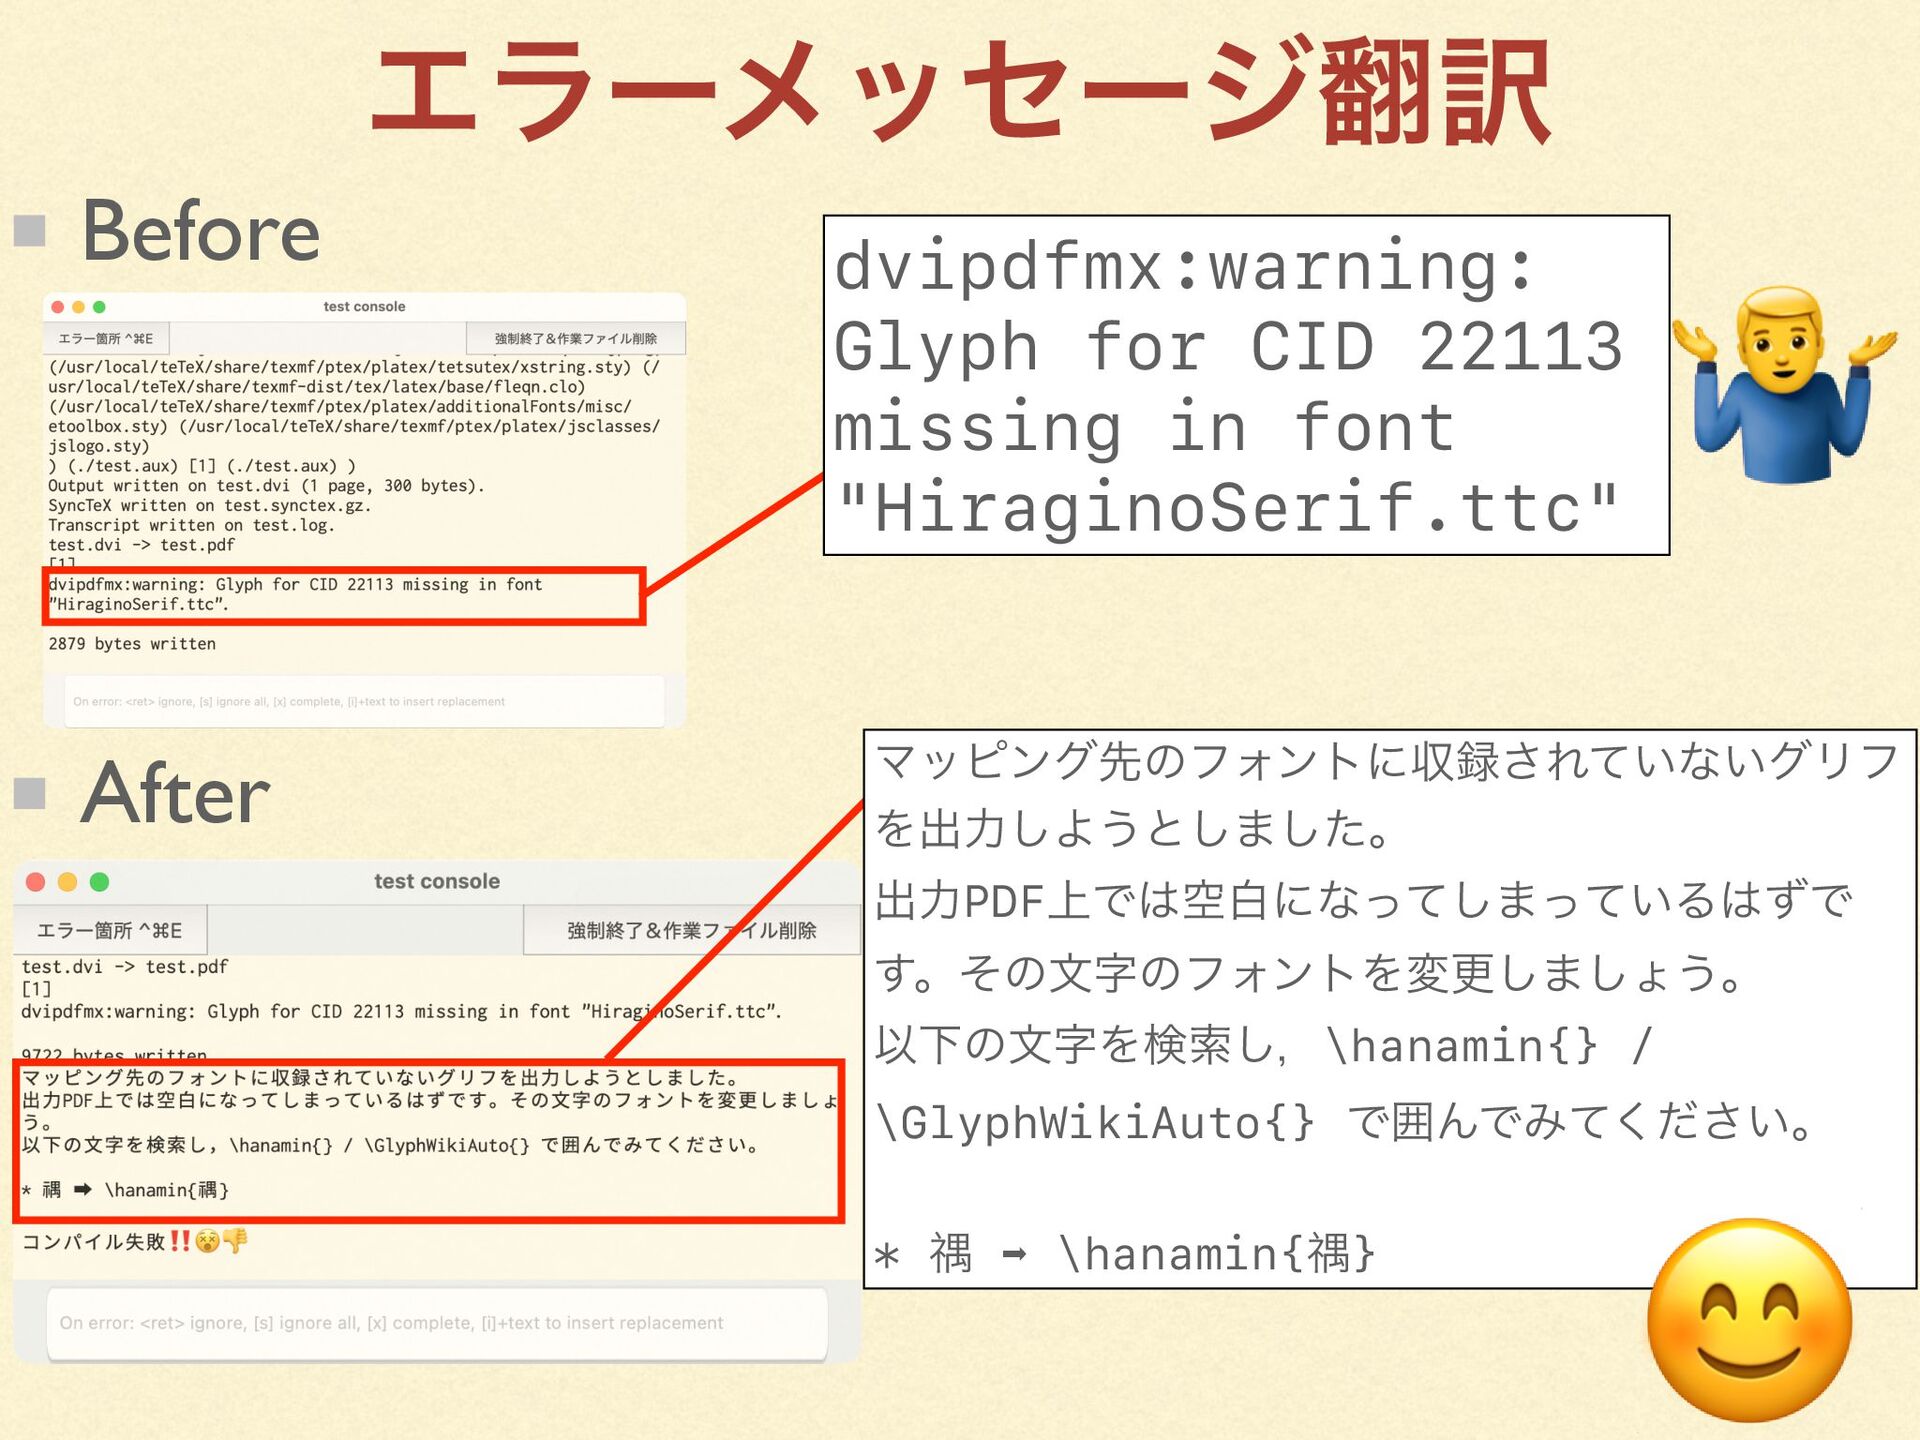Click the shrugging man emoji
1920x1440 pixels.
click(1784, 386)
